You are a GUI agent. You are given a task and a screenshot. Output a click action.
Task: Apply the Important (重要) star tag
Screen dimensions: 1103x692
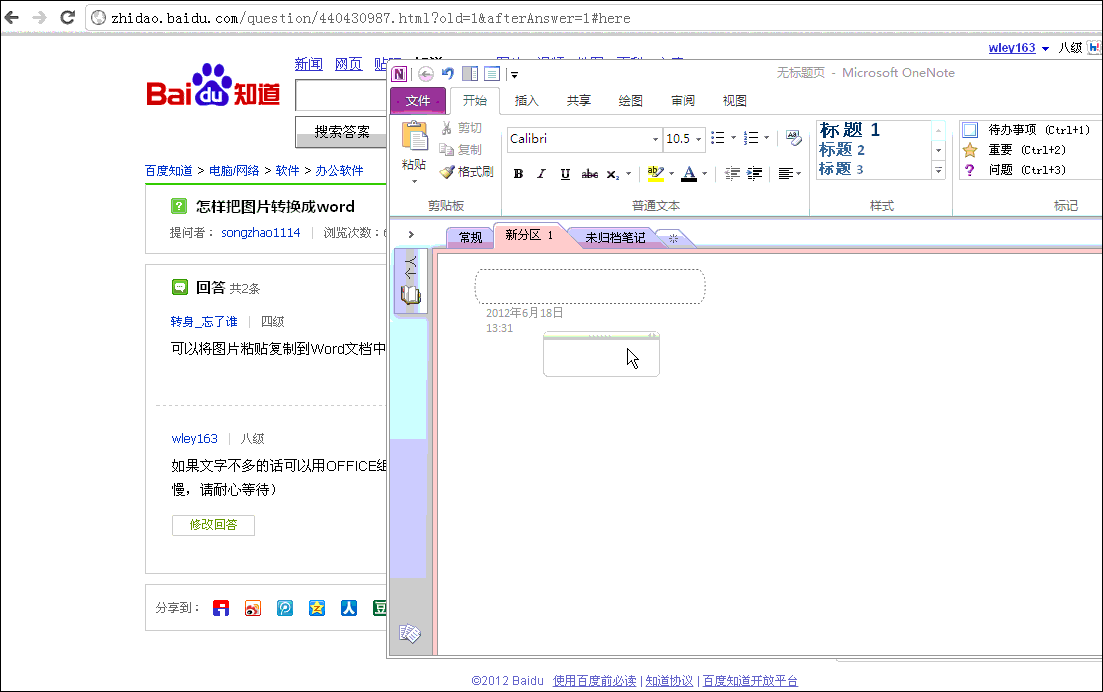point(969,150)
